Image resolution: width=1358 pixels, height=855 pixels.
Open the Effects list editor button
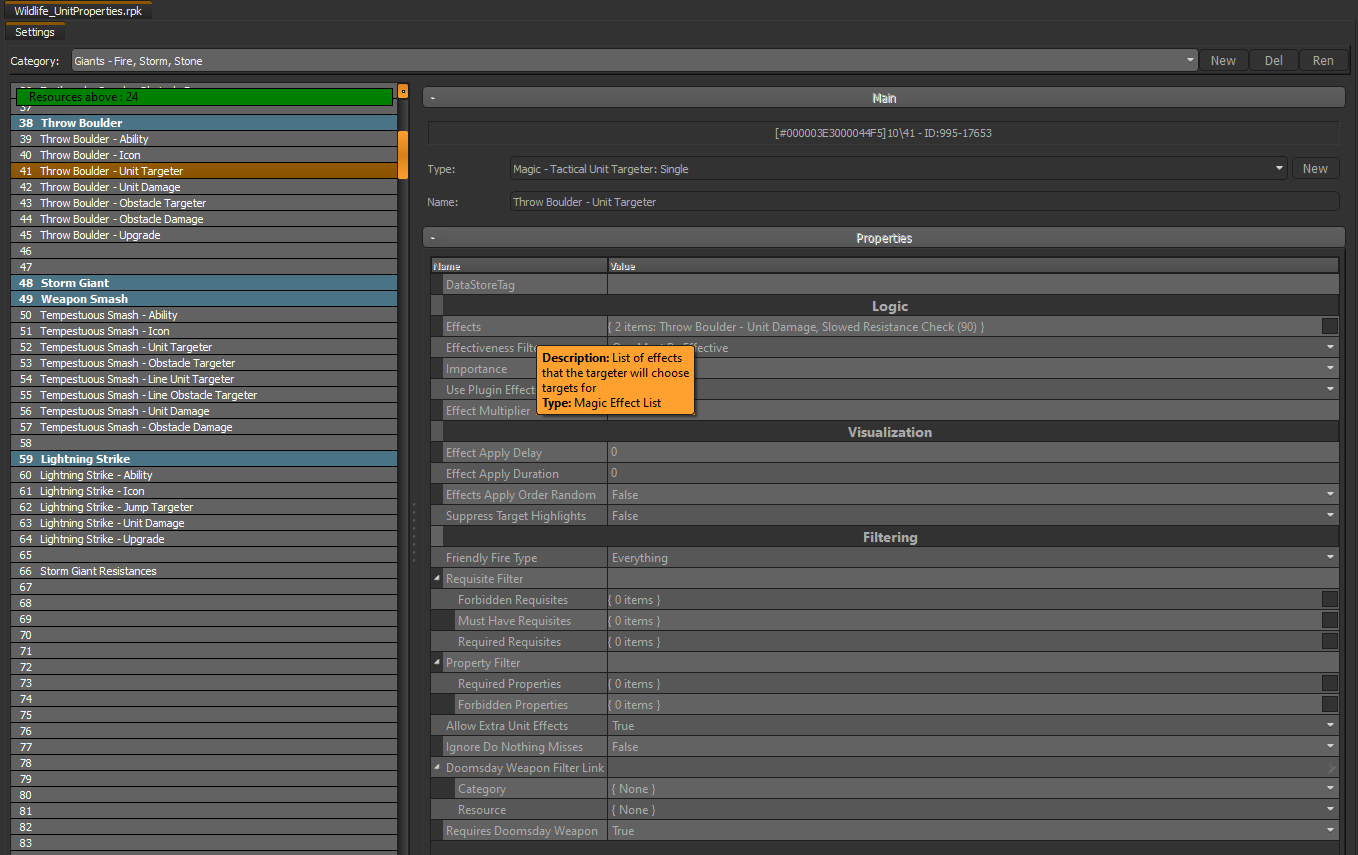[x=1329, y=326]
